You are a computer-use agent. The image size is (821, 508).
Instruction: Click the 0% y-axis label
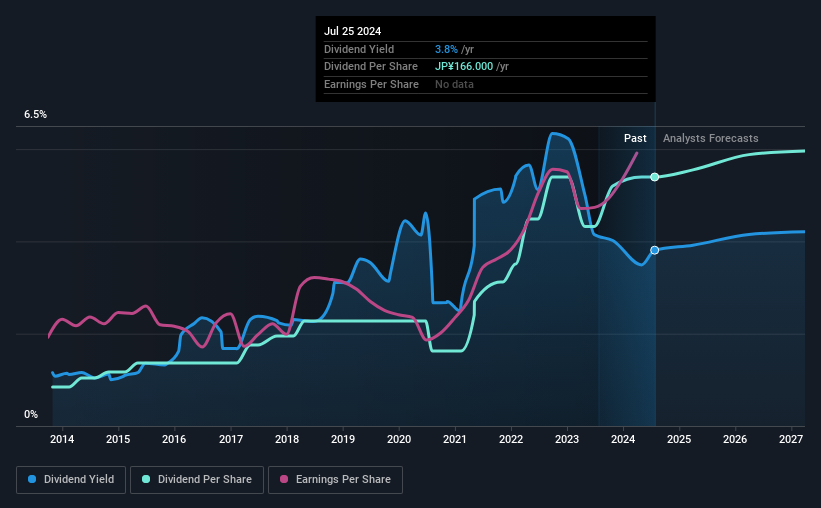(31, 414)
